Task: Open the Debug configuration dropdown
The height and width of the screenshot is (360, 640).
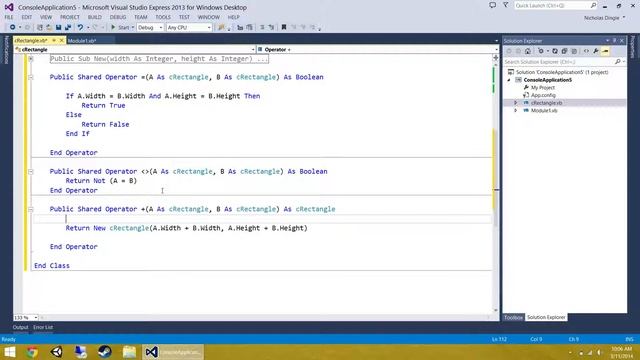Action: pyautogui.click(x=150, y=27)
